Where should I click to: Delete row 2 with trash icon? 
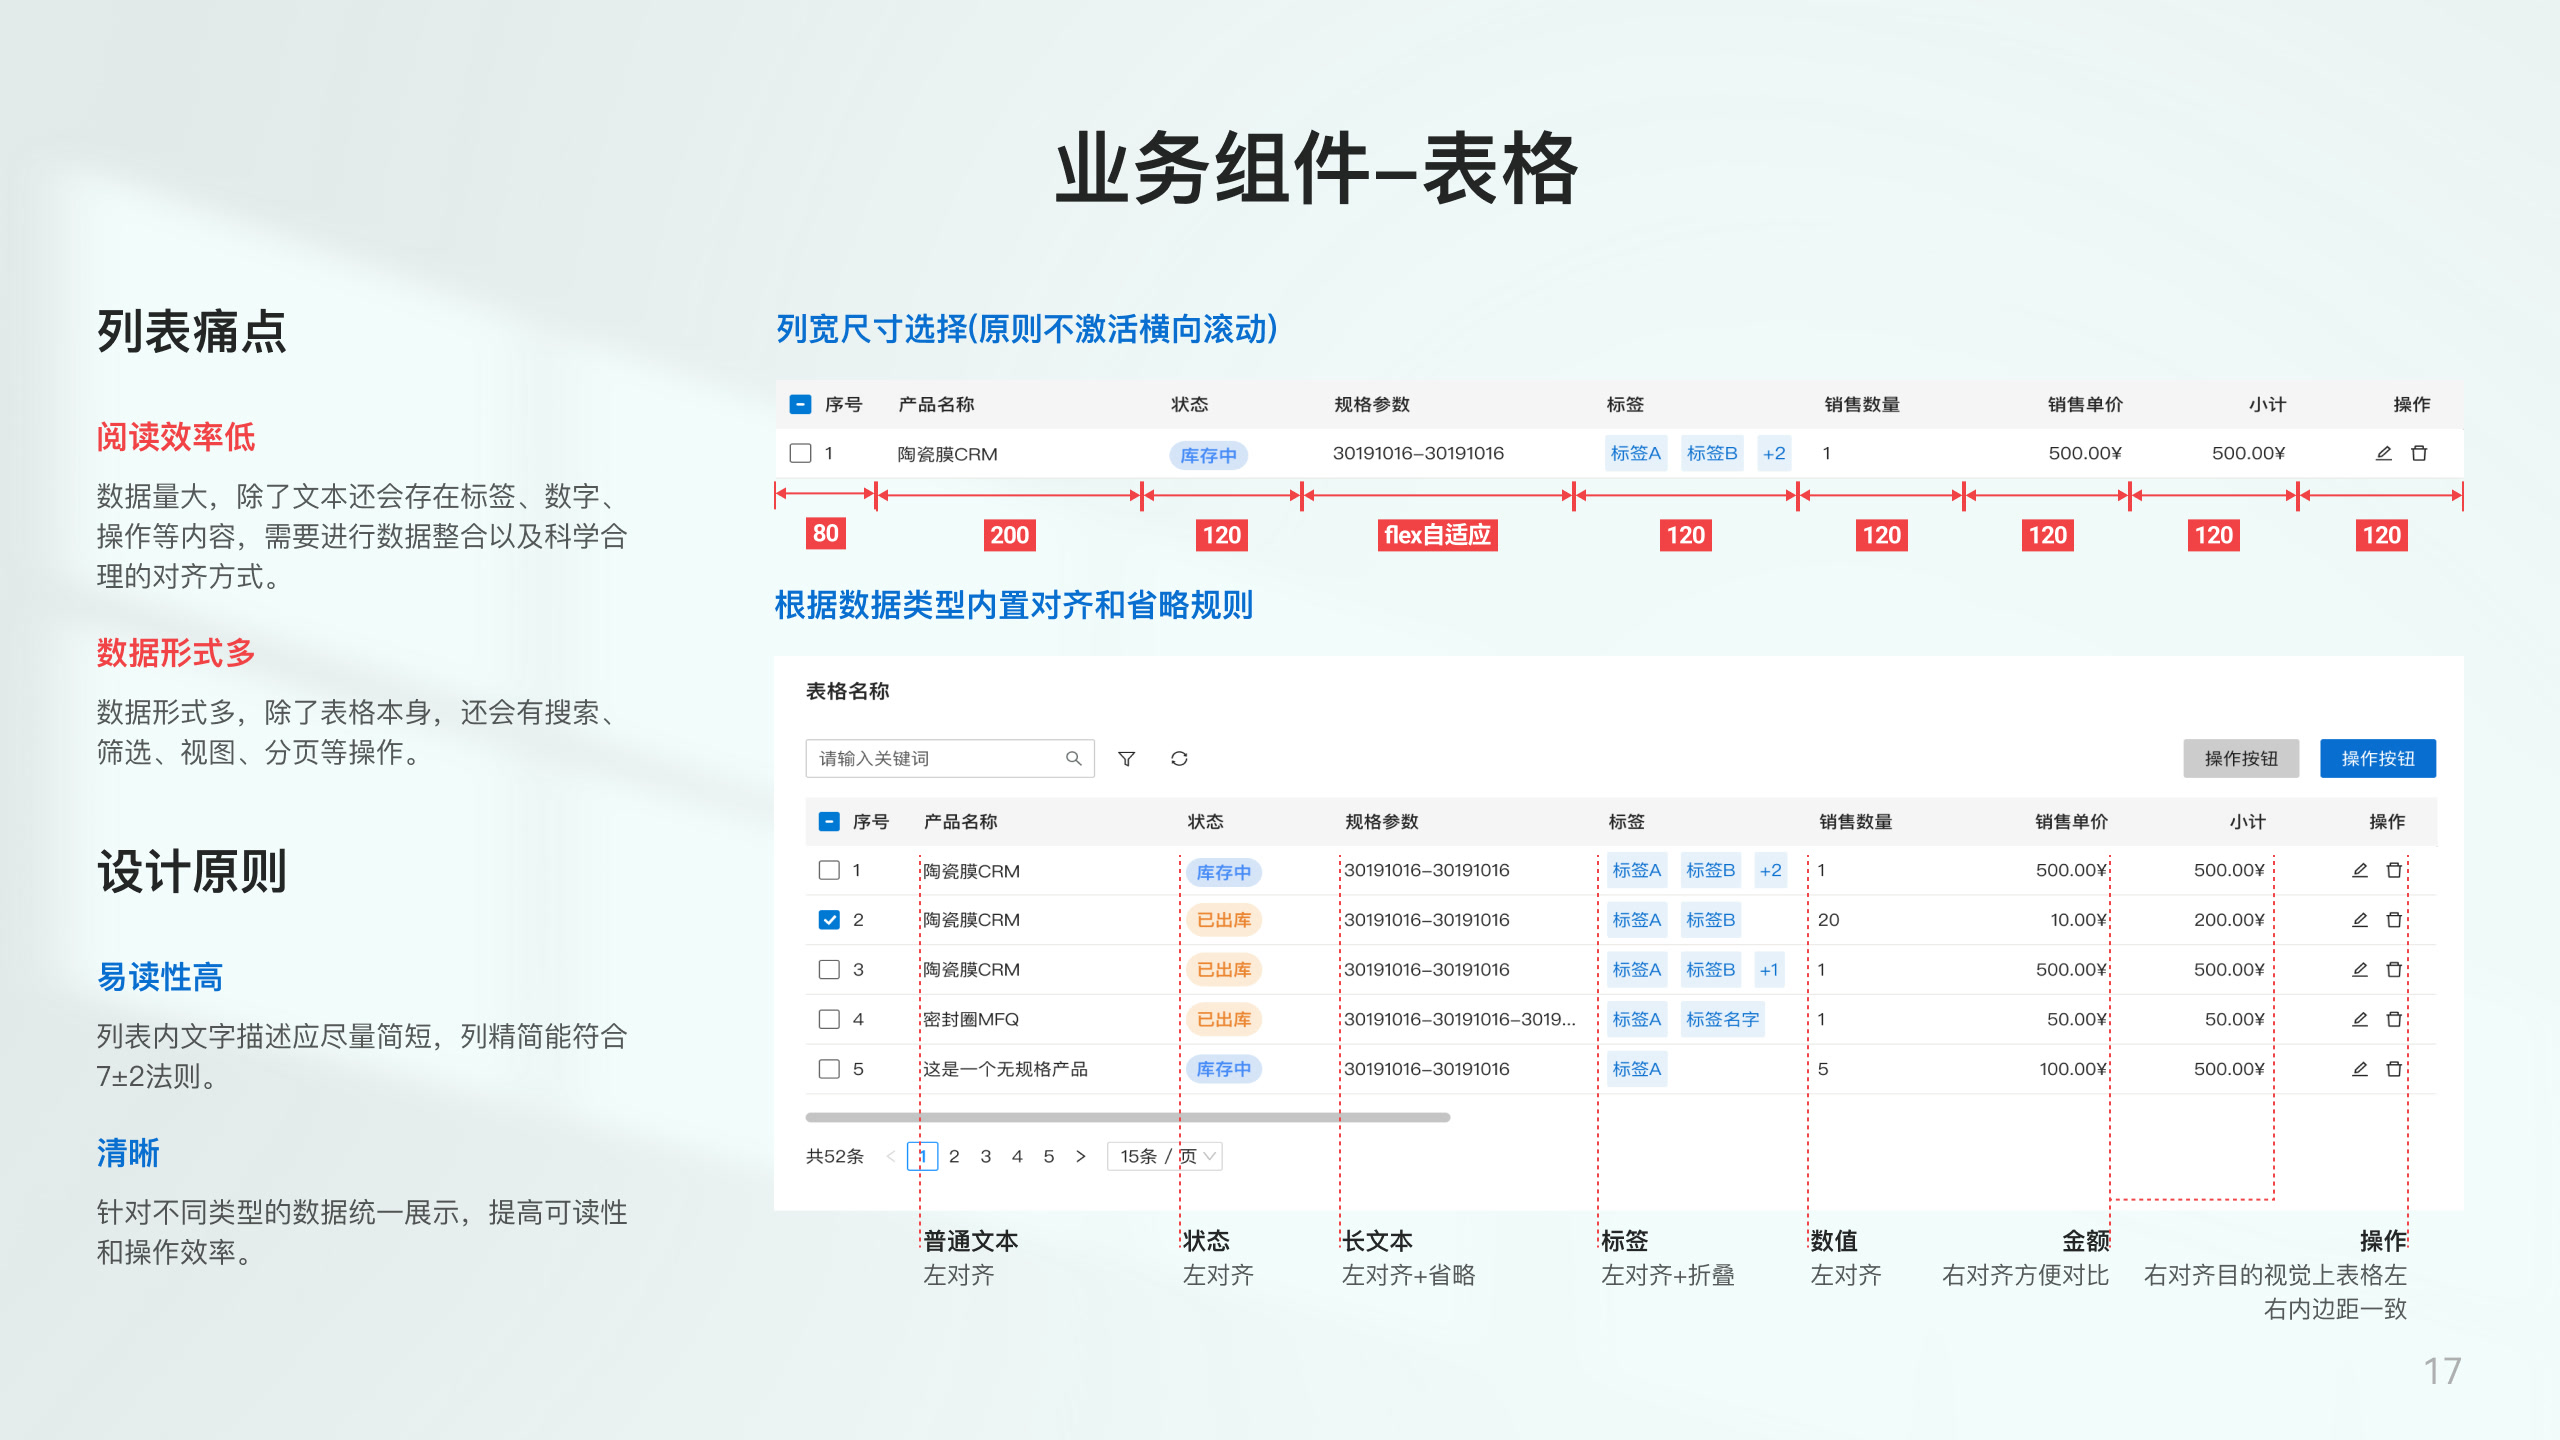tap(2394, 919)
